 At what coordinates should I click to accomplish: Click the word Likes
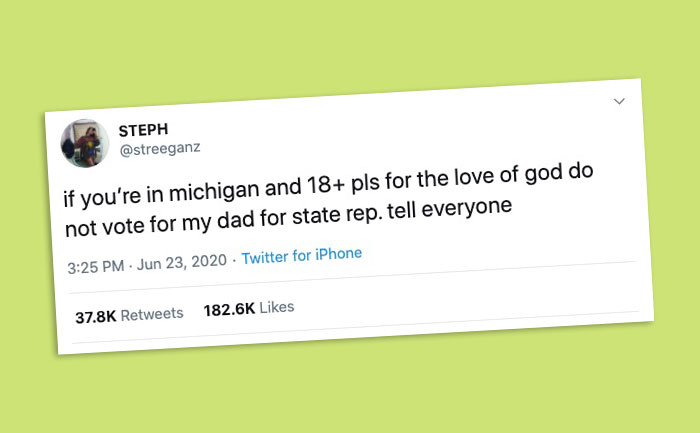pyautogui.click(x=277, y=307)
